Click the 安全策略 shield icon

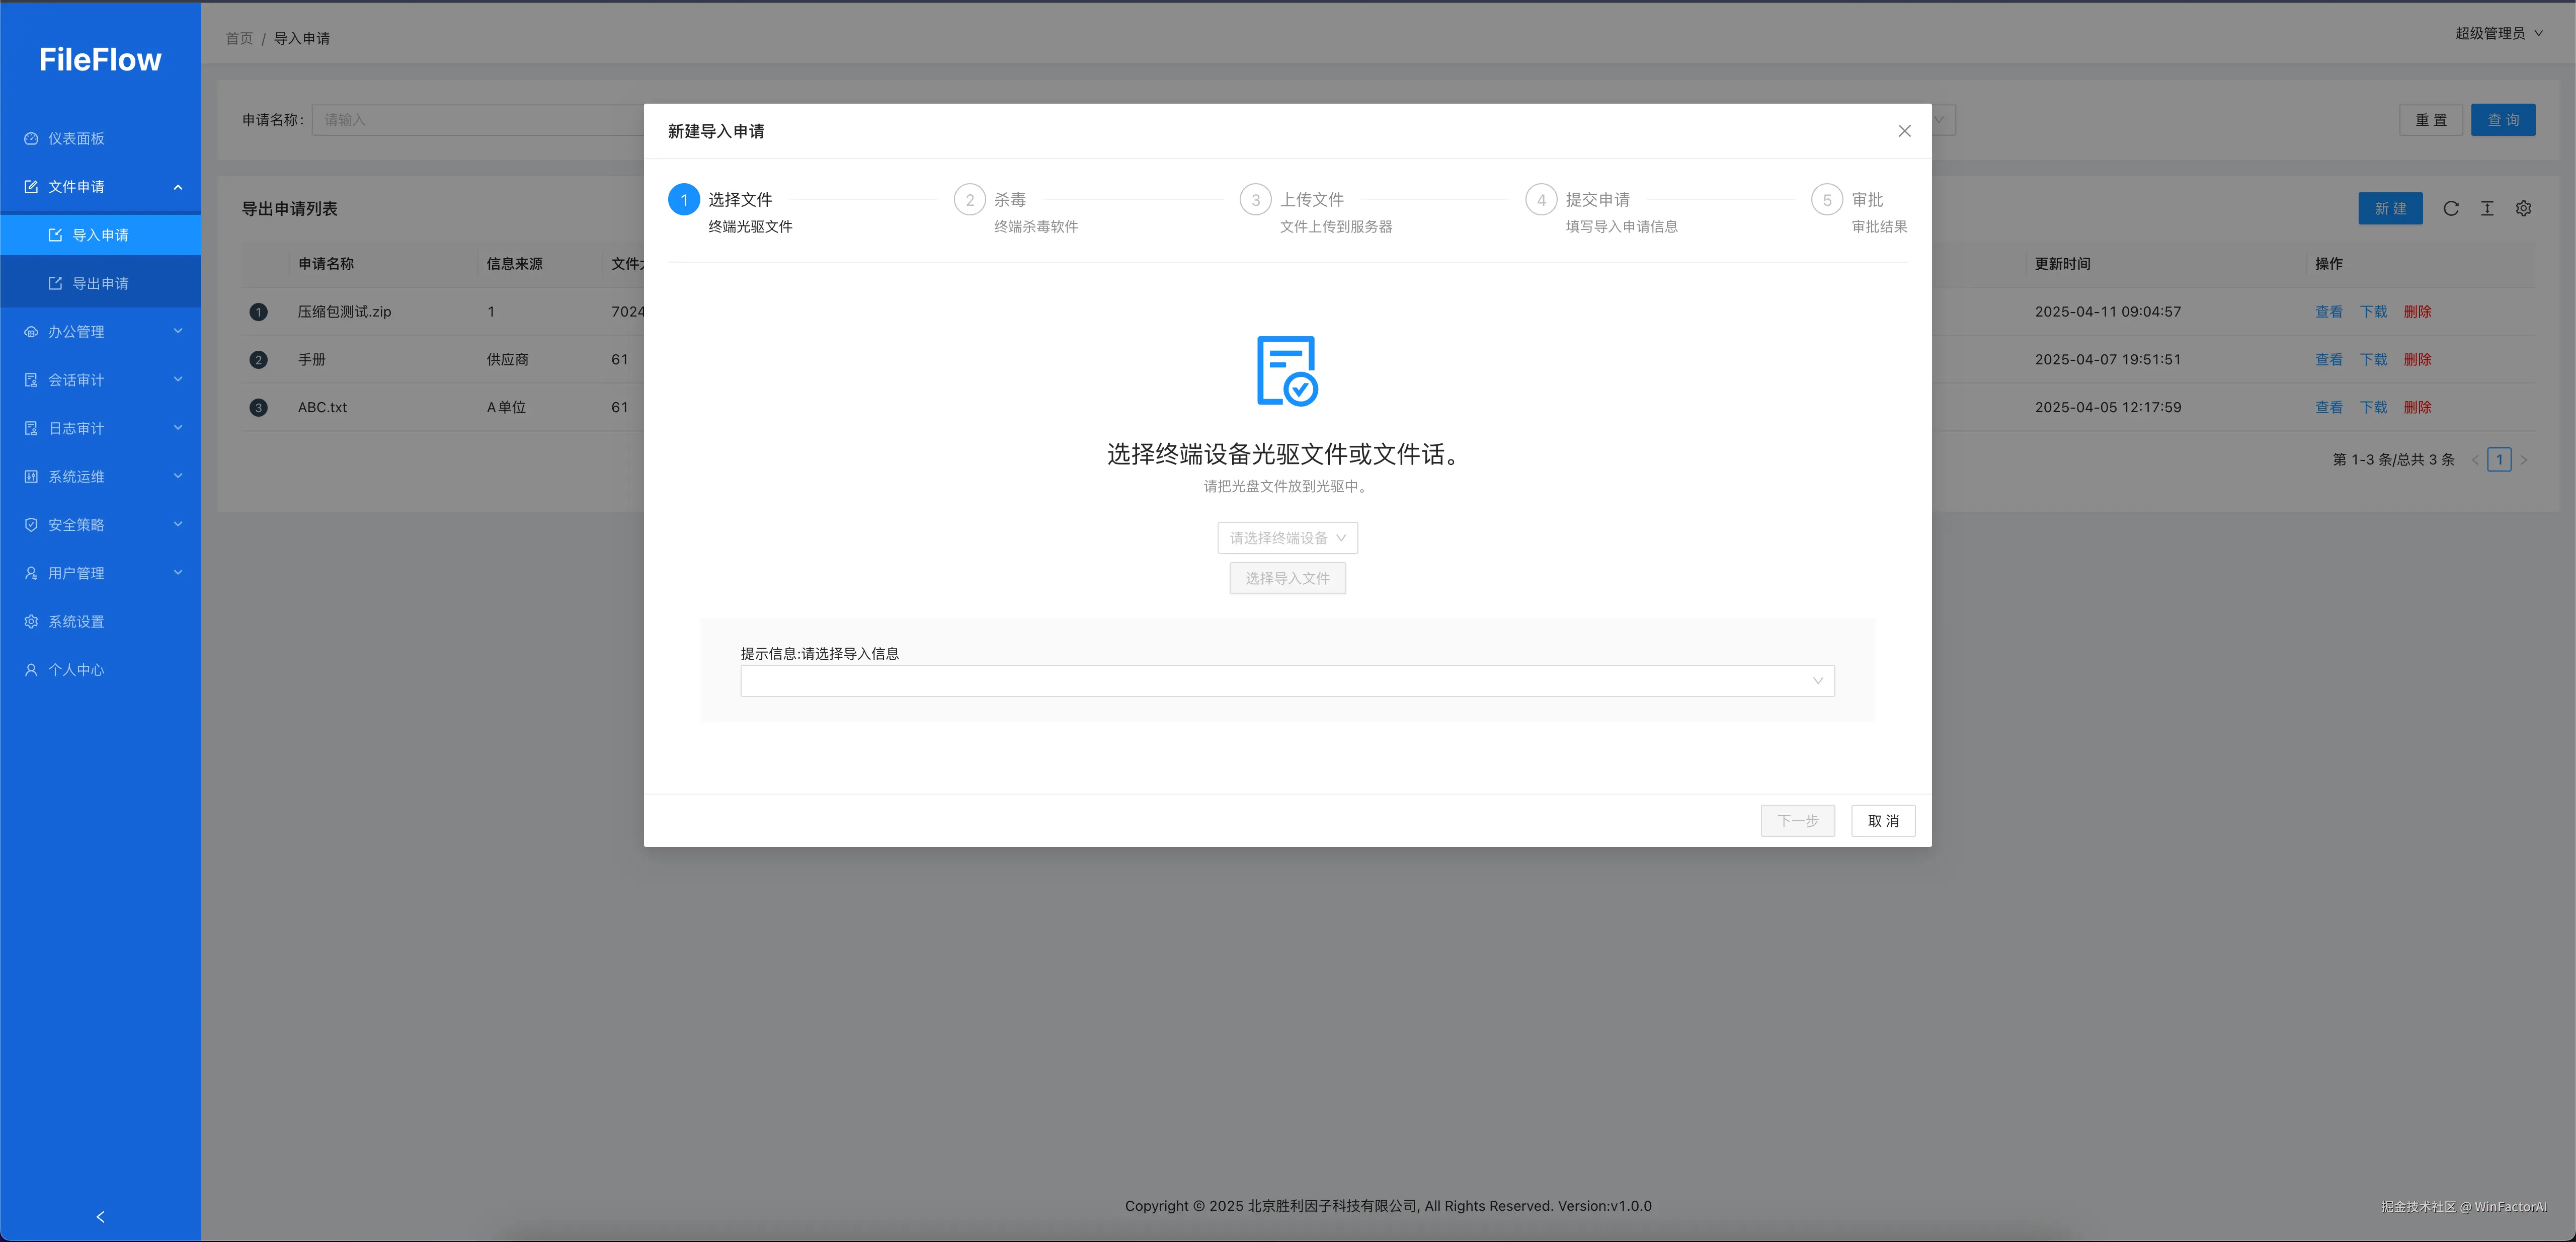pos(30,524)
